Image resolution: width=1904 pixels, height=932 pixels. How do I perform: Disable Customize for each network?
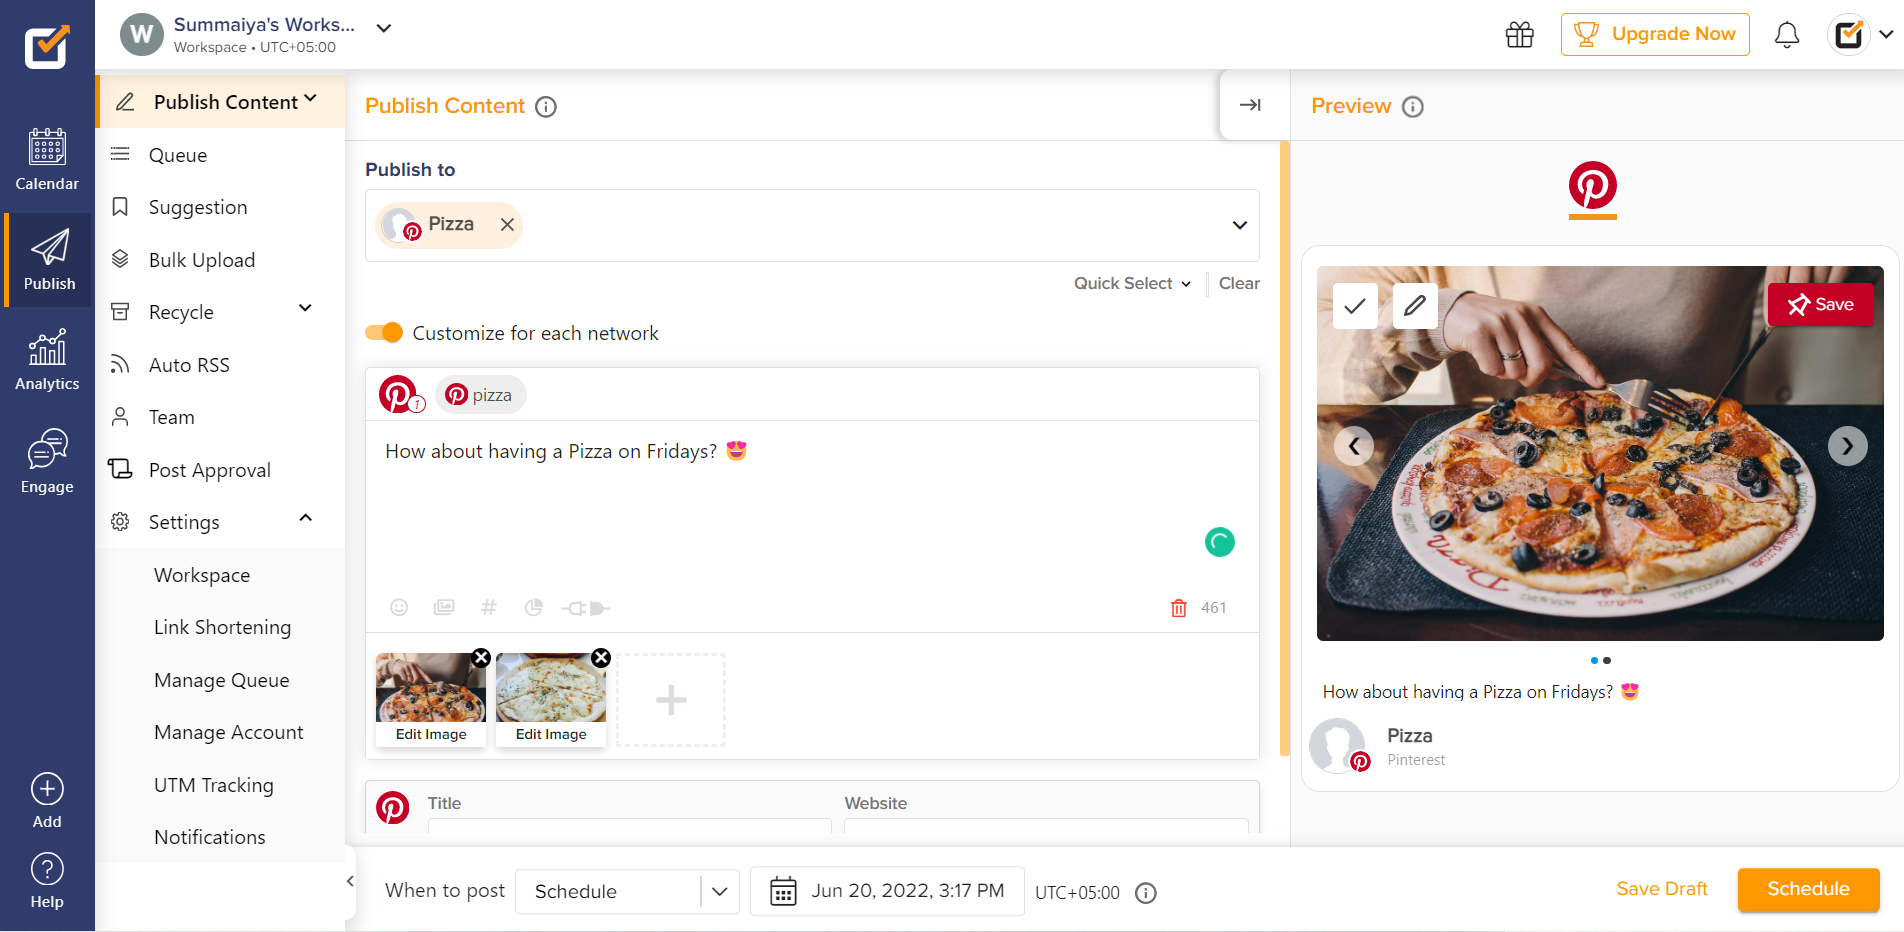(384, 332)
